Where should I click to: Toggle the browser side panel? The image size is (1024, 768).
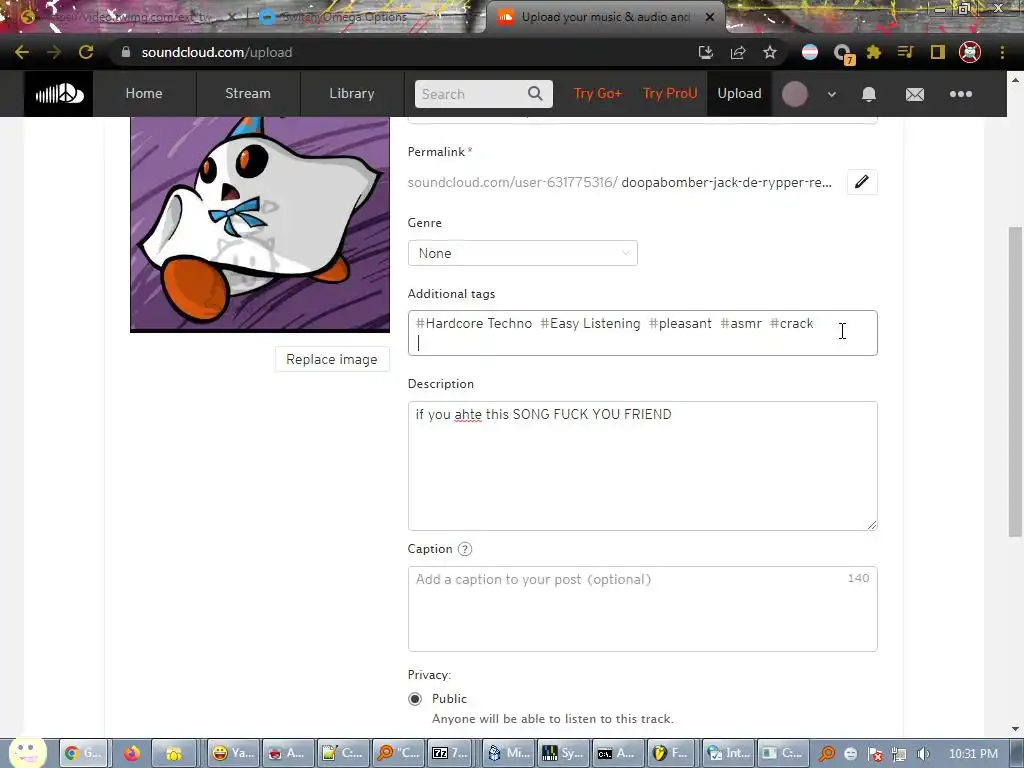pyautogui.click(x=938, y=52)
